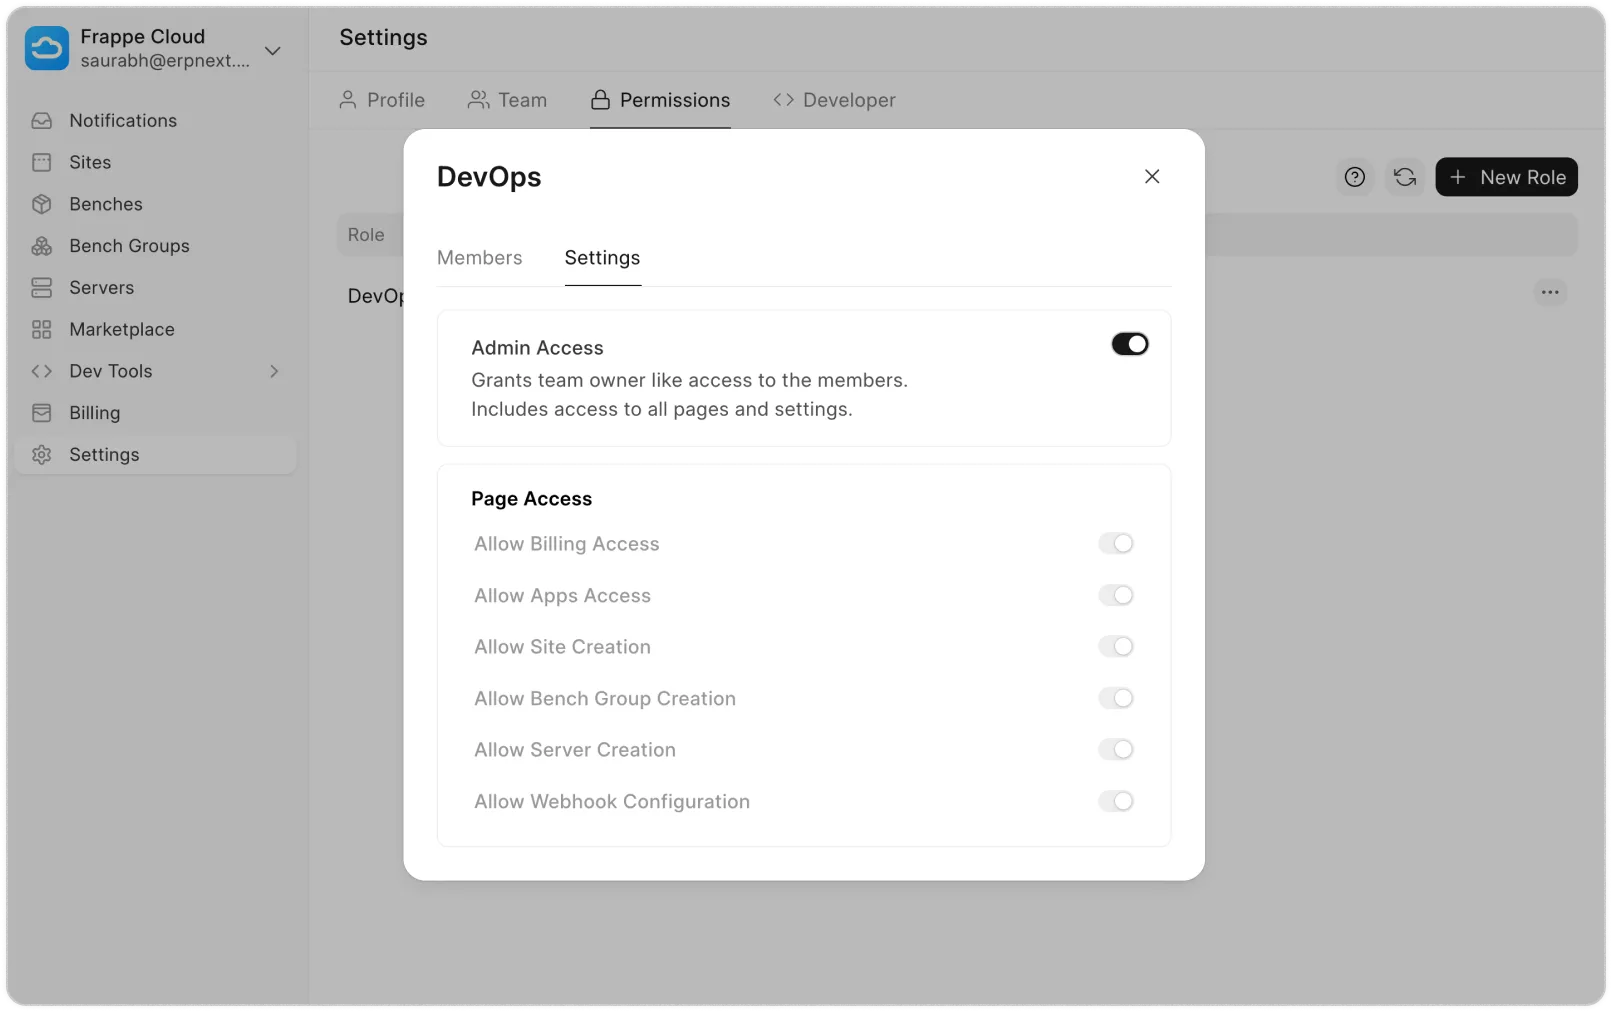Turn on Allow Webhook Configuration
This screenshot has width=1612, height=1012.
tap(1117, 801)
